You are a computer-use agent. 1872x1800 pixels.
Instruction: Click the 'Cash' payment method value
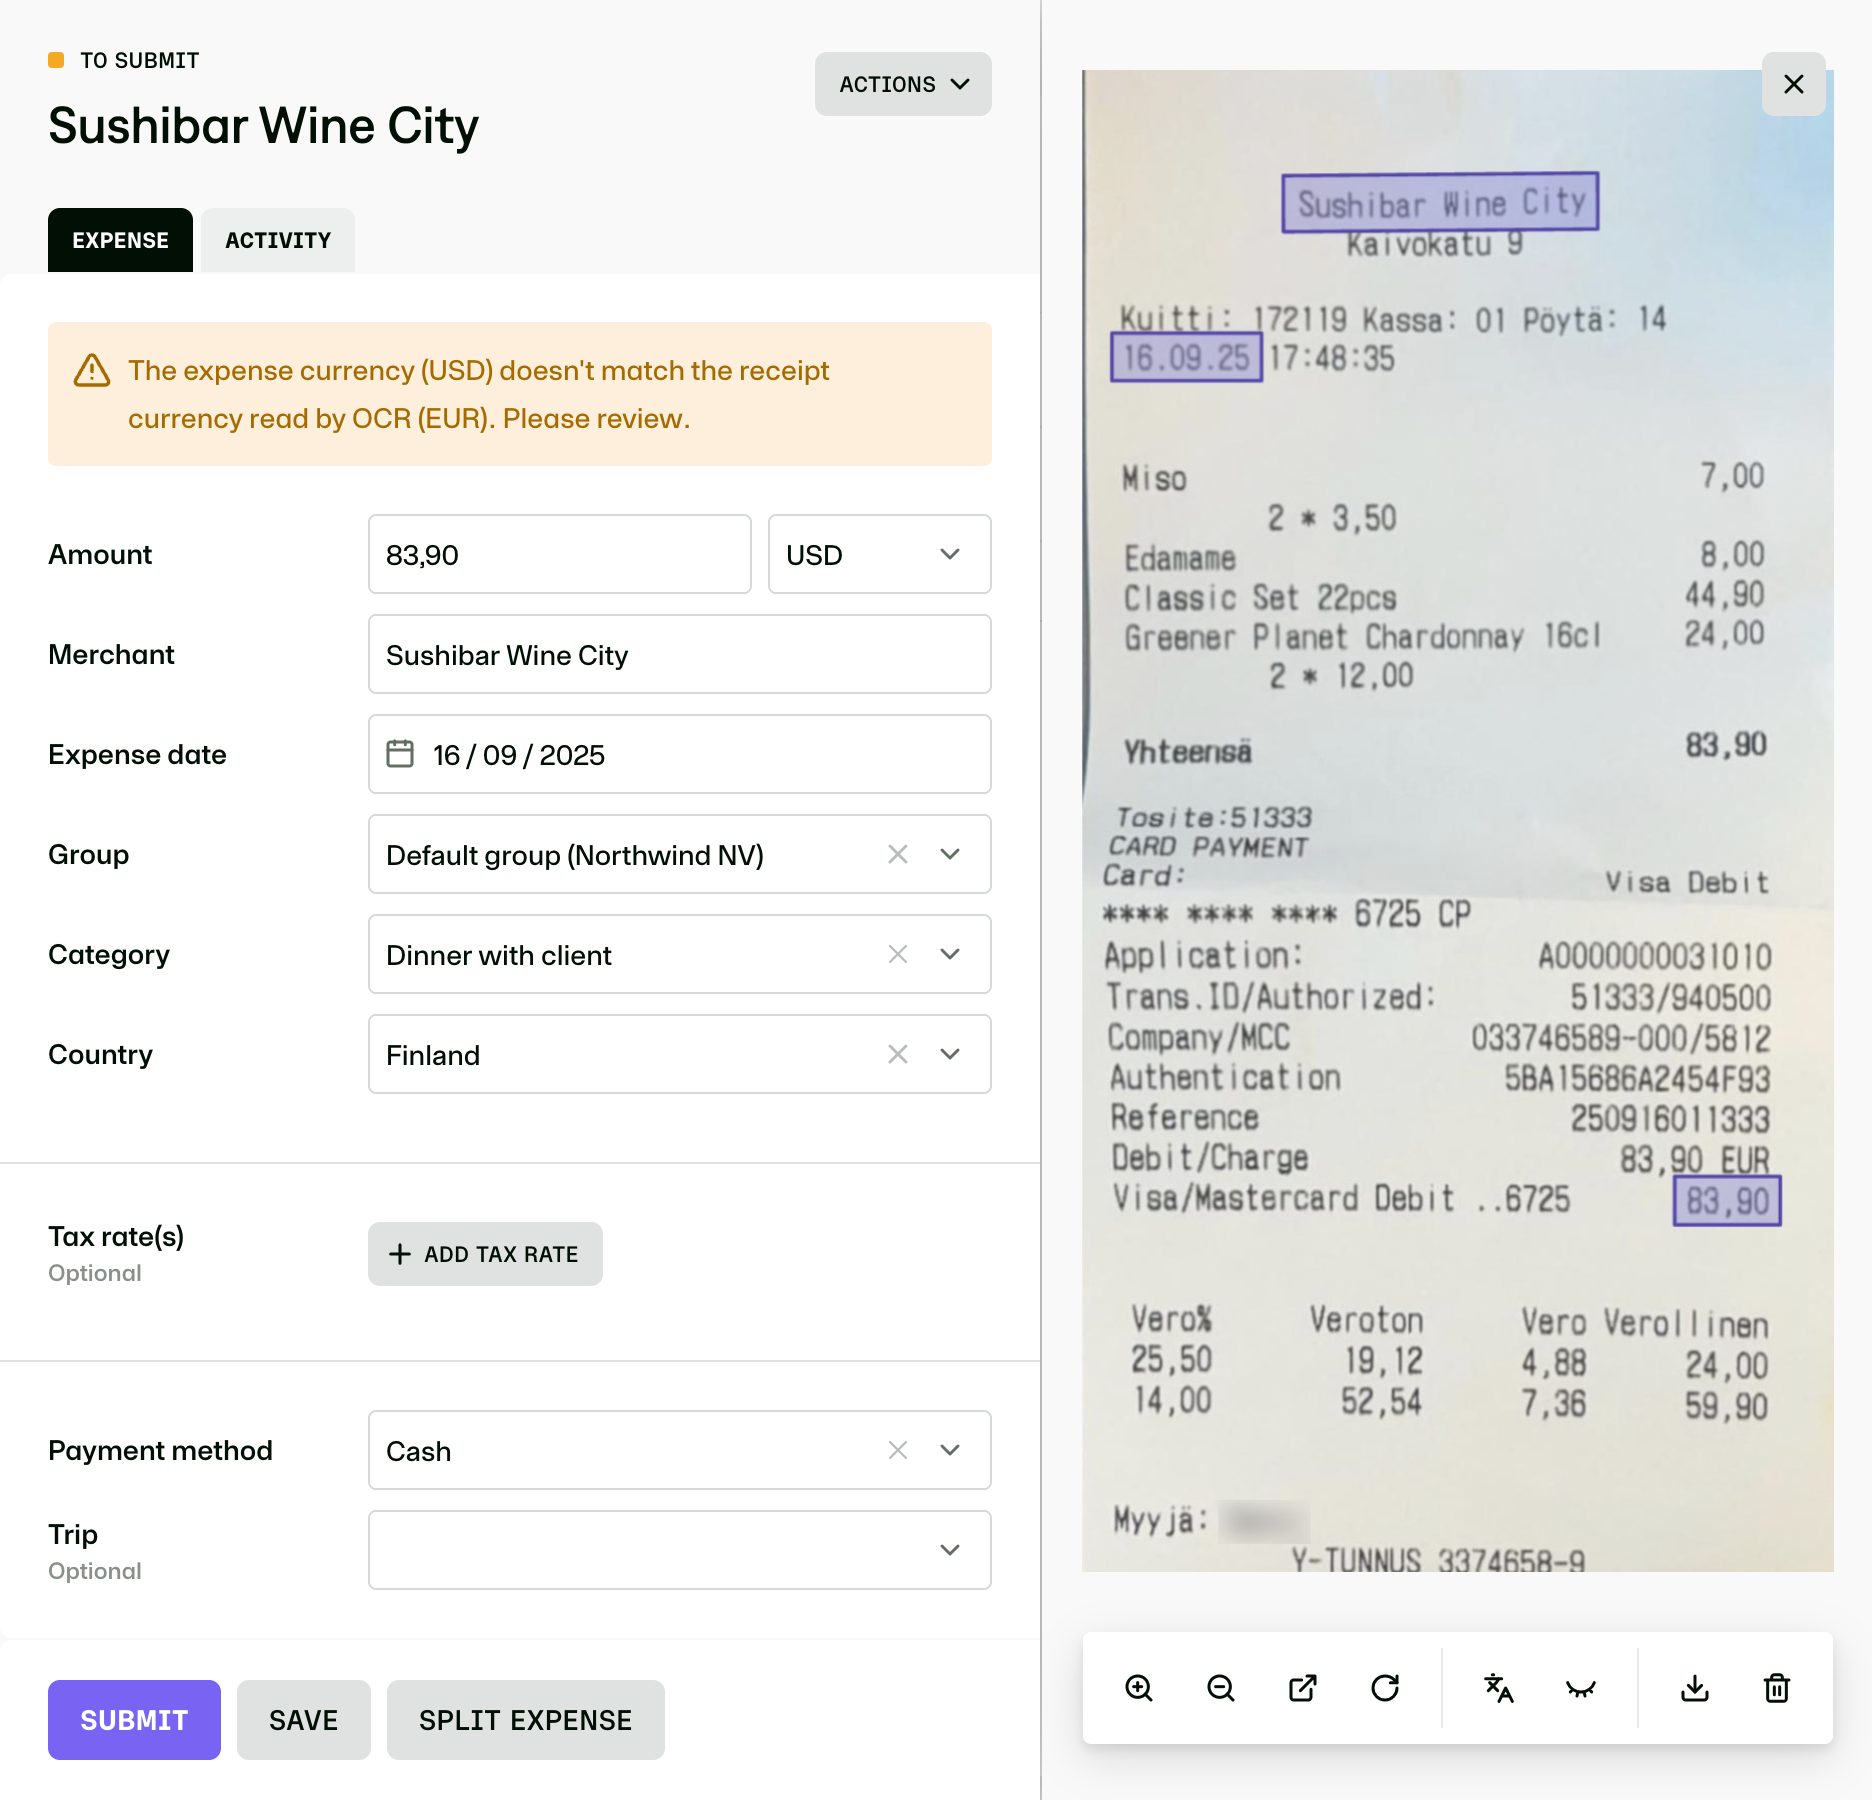click(418, 1451)
